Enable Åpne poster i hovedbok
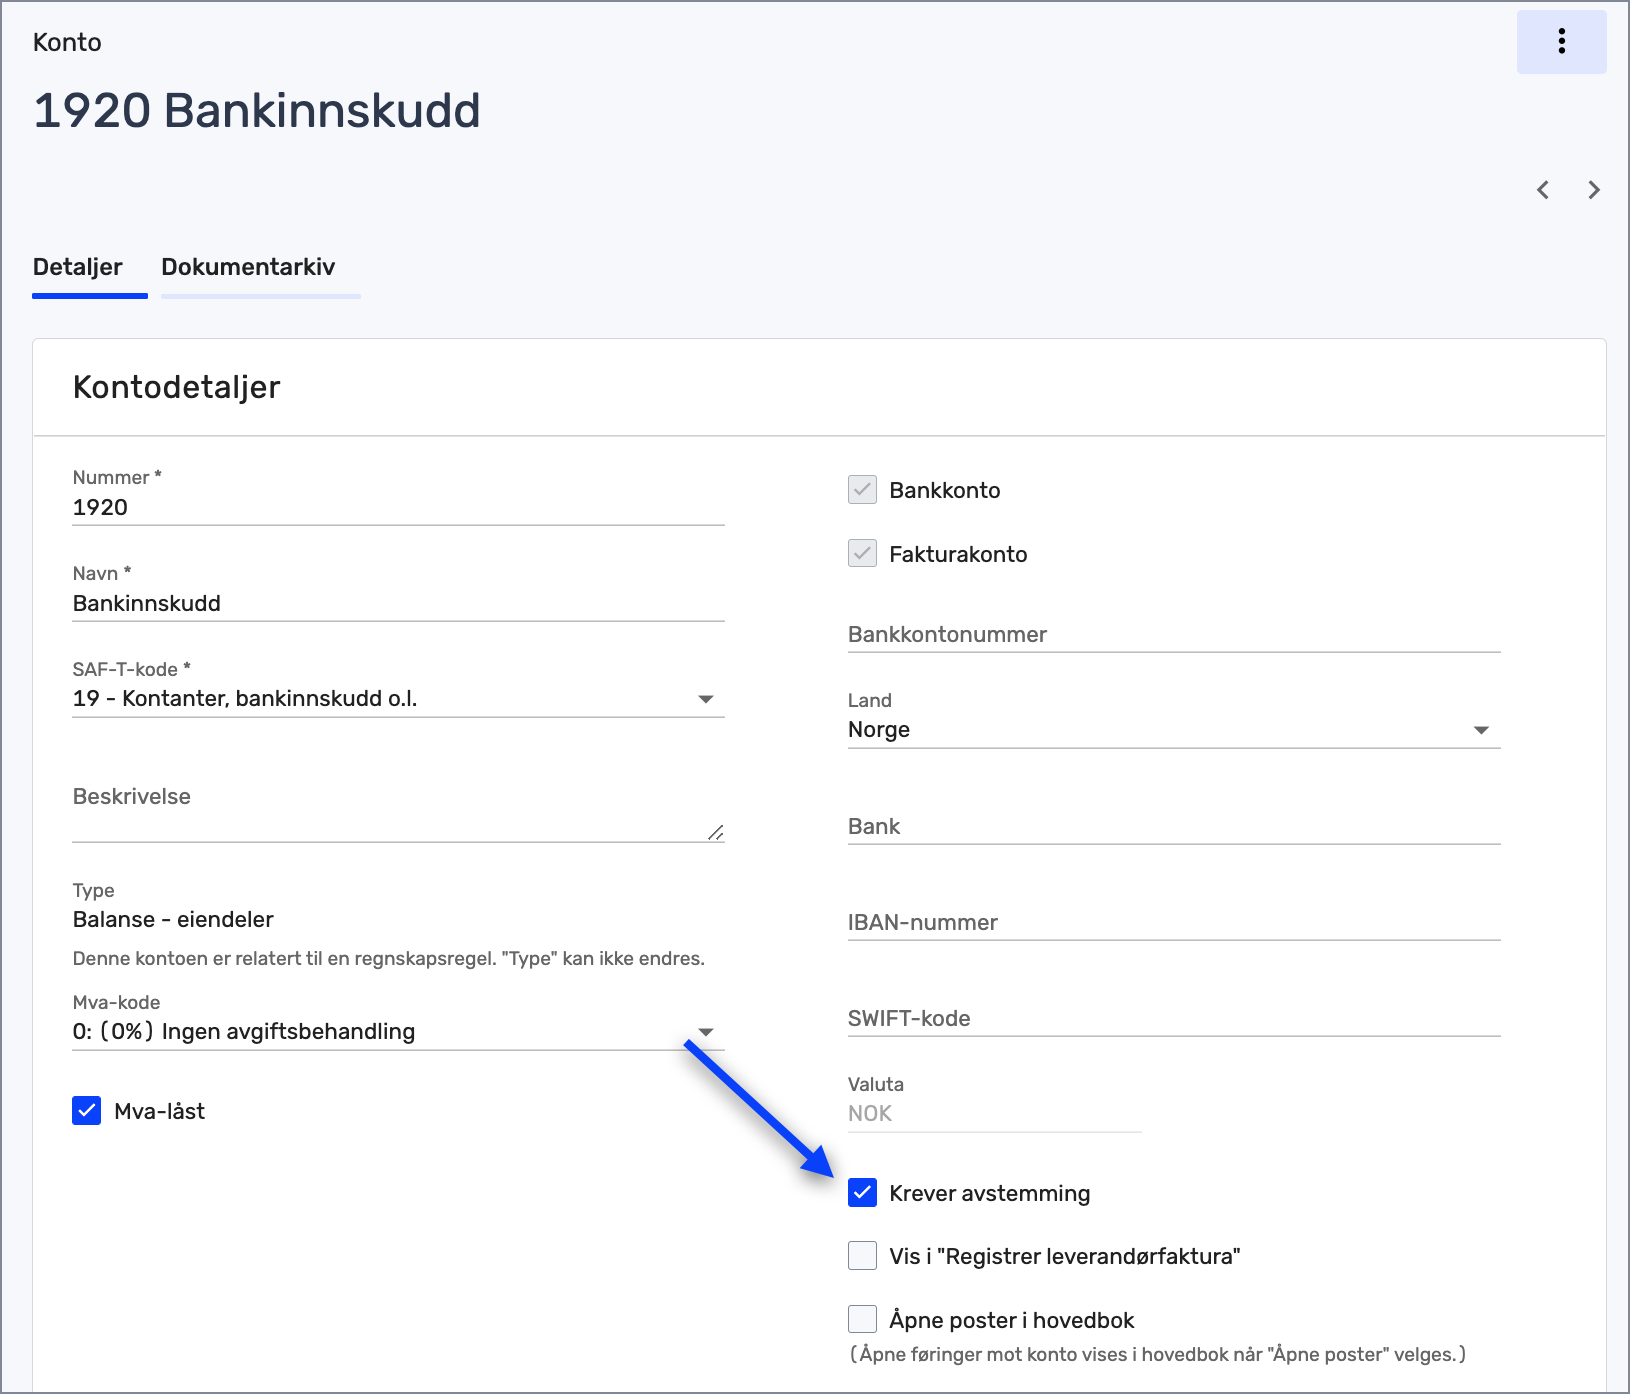The width and height of the screenshot is (1630, 1394). [x=861, y=1319]
